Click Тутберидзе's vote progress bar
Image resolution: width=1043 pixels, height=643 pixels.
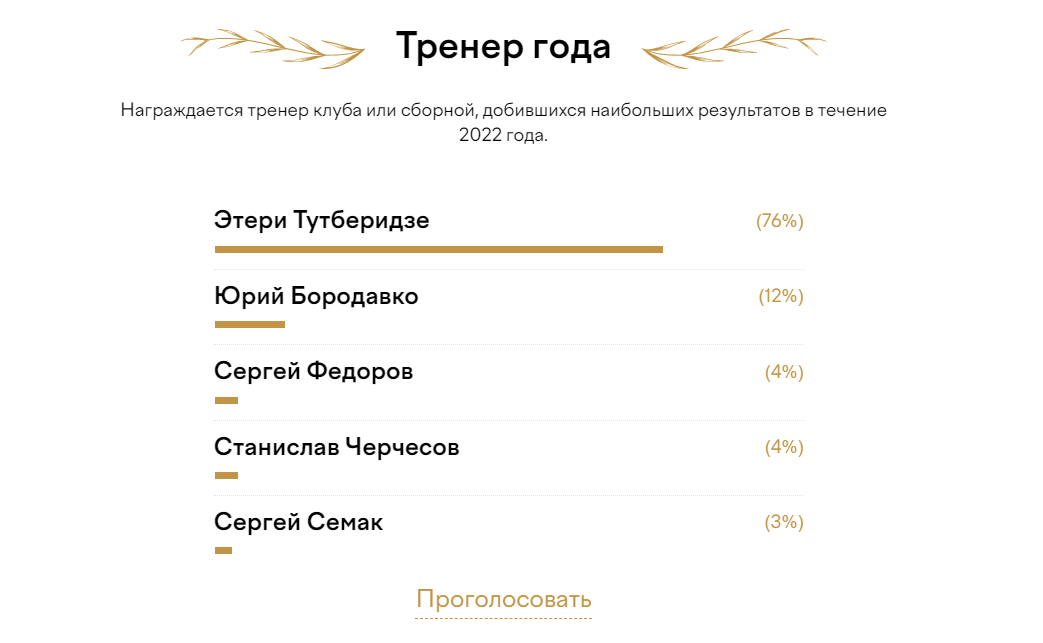point(438,249)
